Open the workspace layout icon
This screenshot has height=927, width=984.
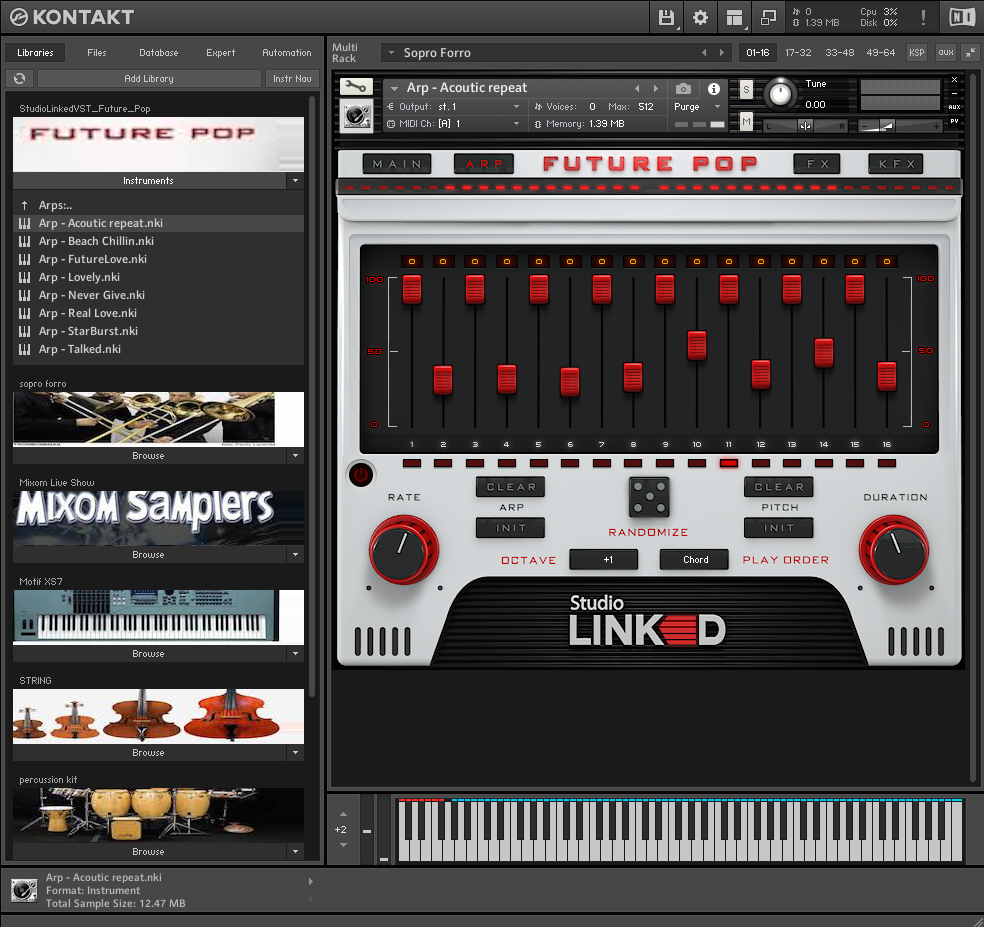coord(734,17)
